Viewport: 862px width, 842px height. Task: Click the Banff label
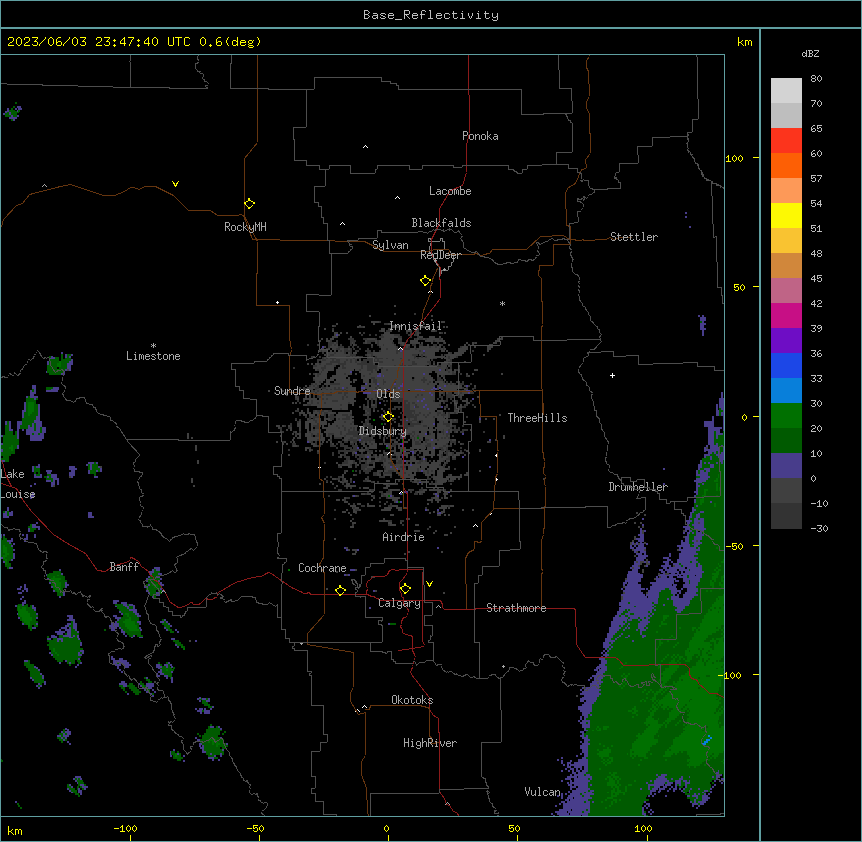tap(124, 567)
